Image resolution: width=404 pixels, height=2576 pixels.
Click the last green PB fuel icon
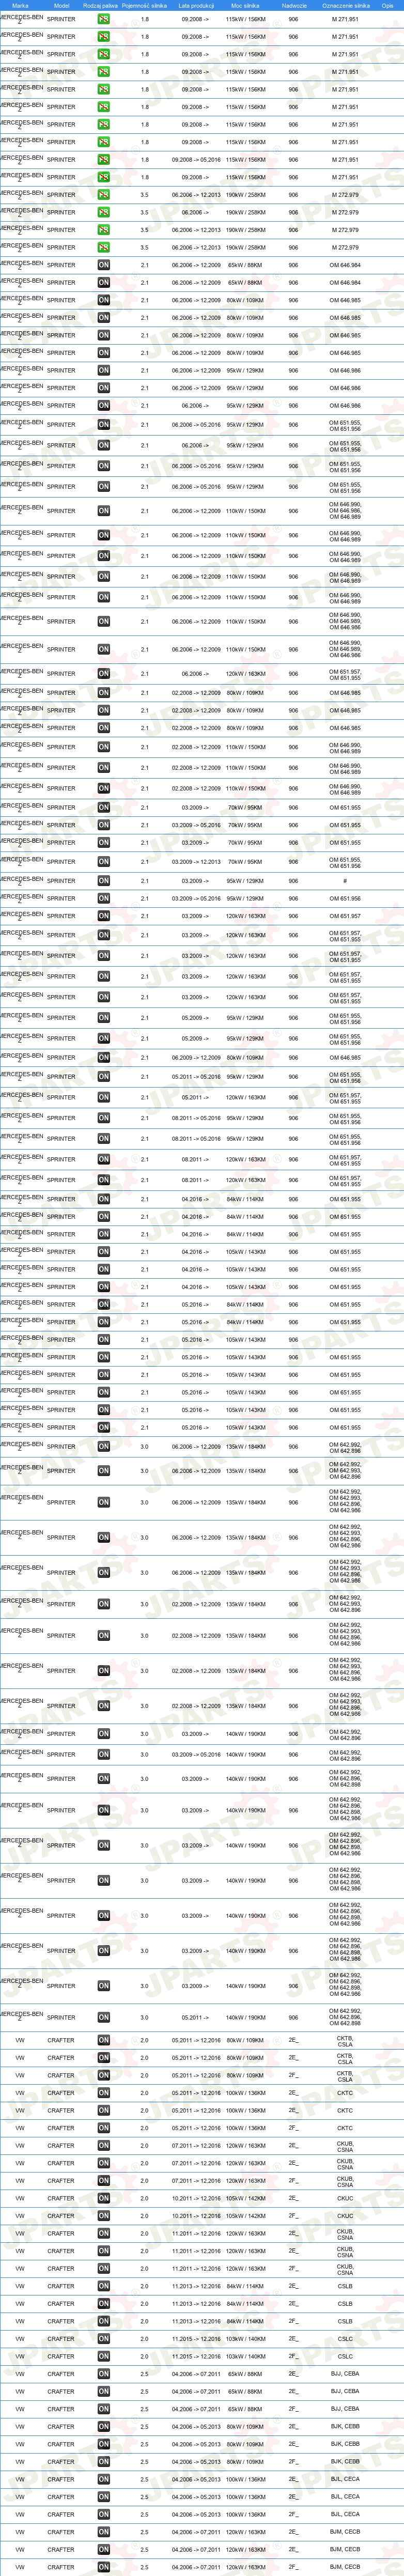coord(103,247)
